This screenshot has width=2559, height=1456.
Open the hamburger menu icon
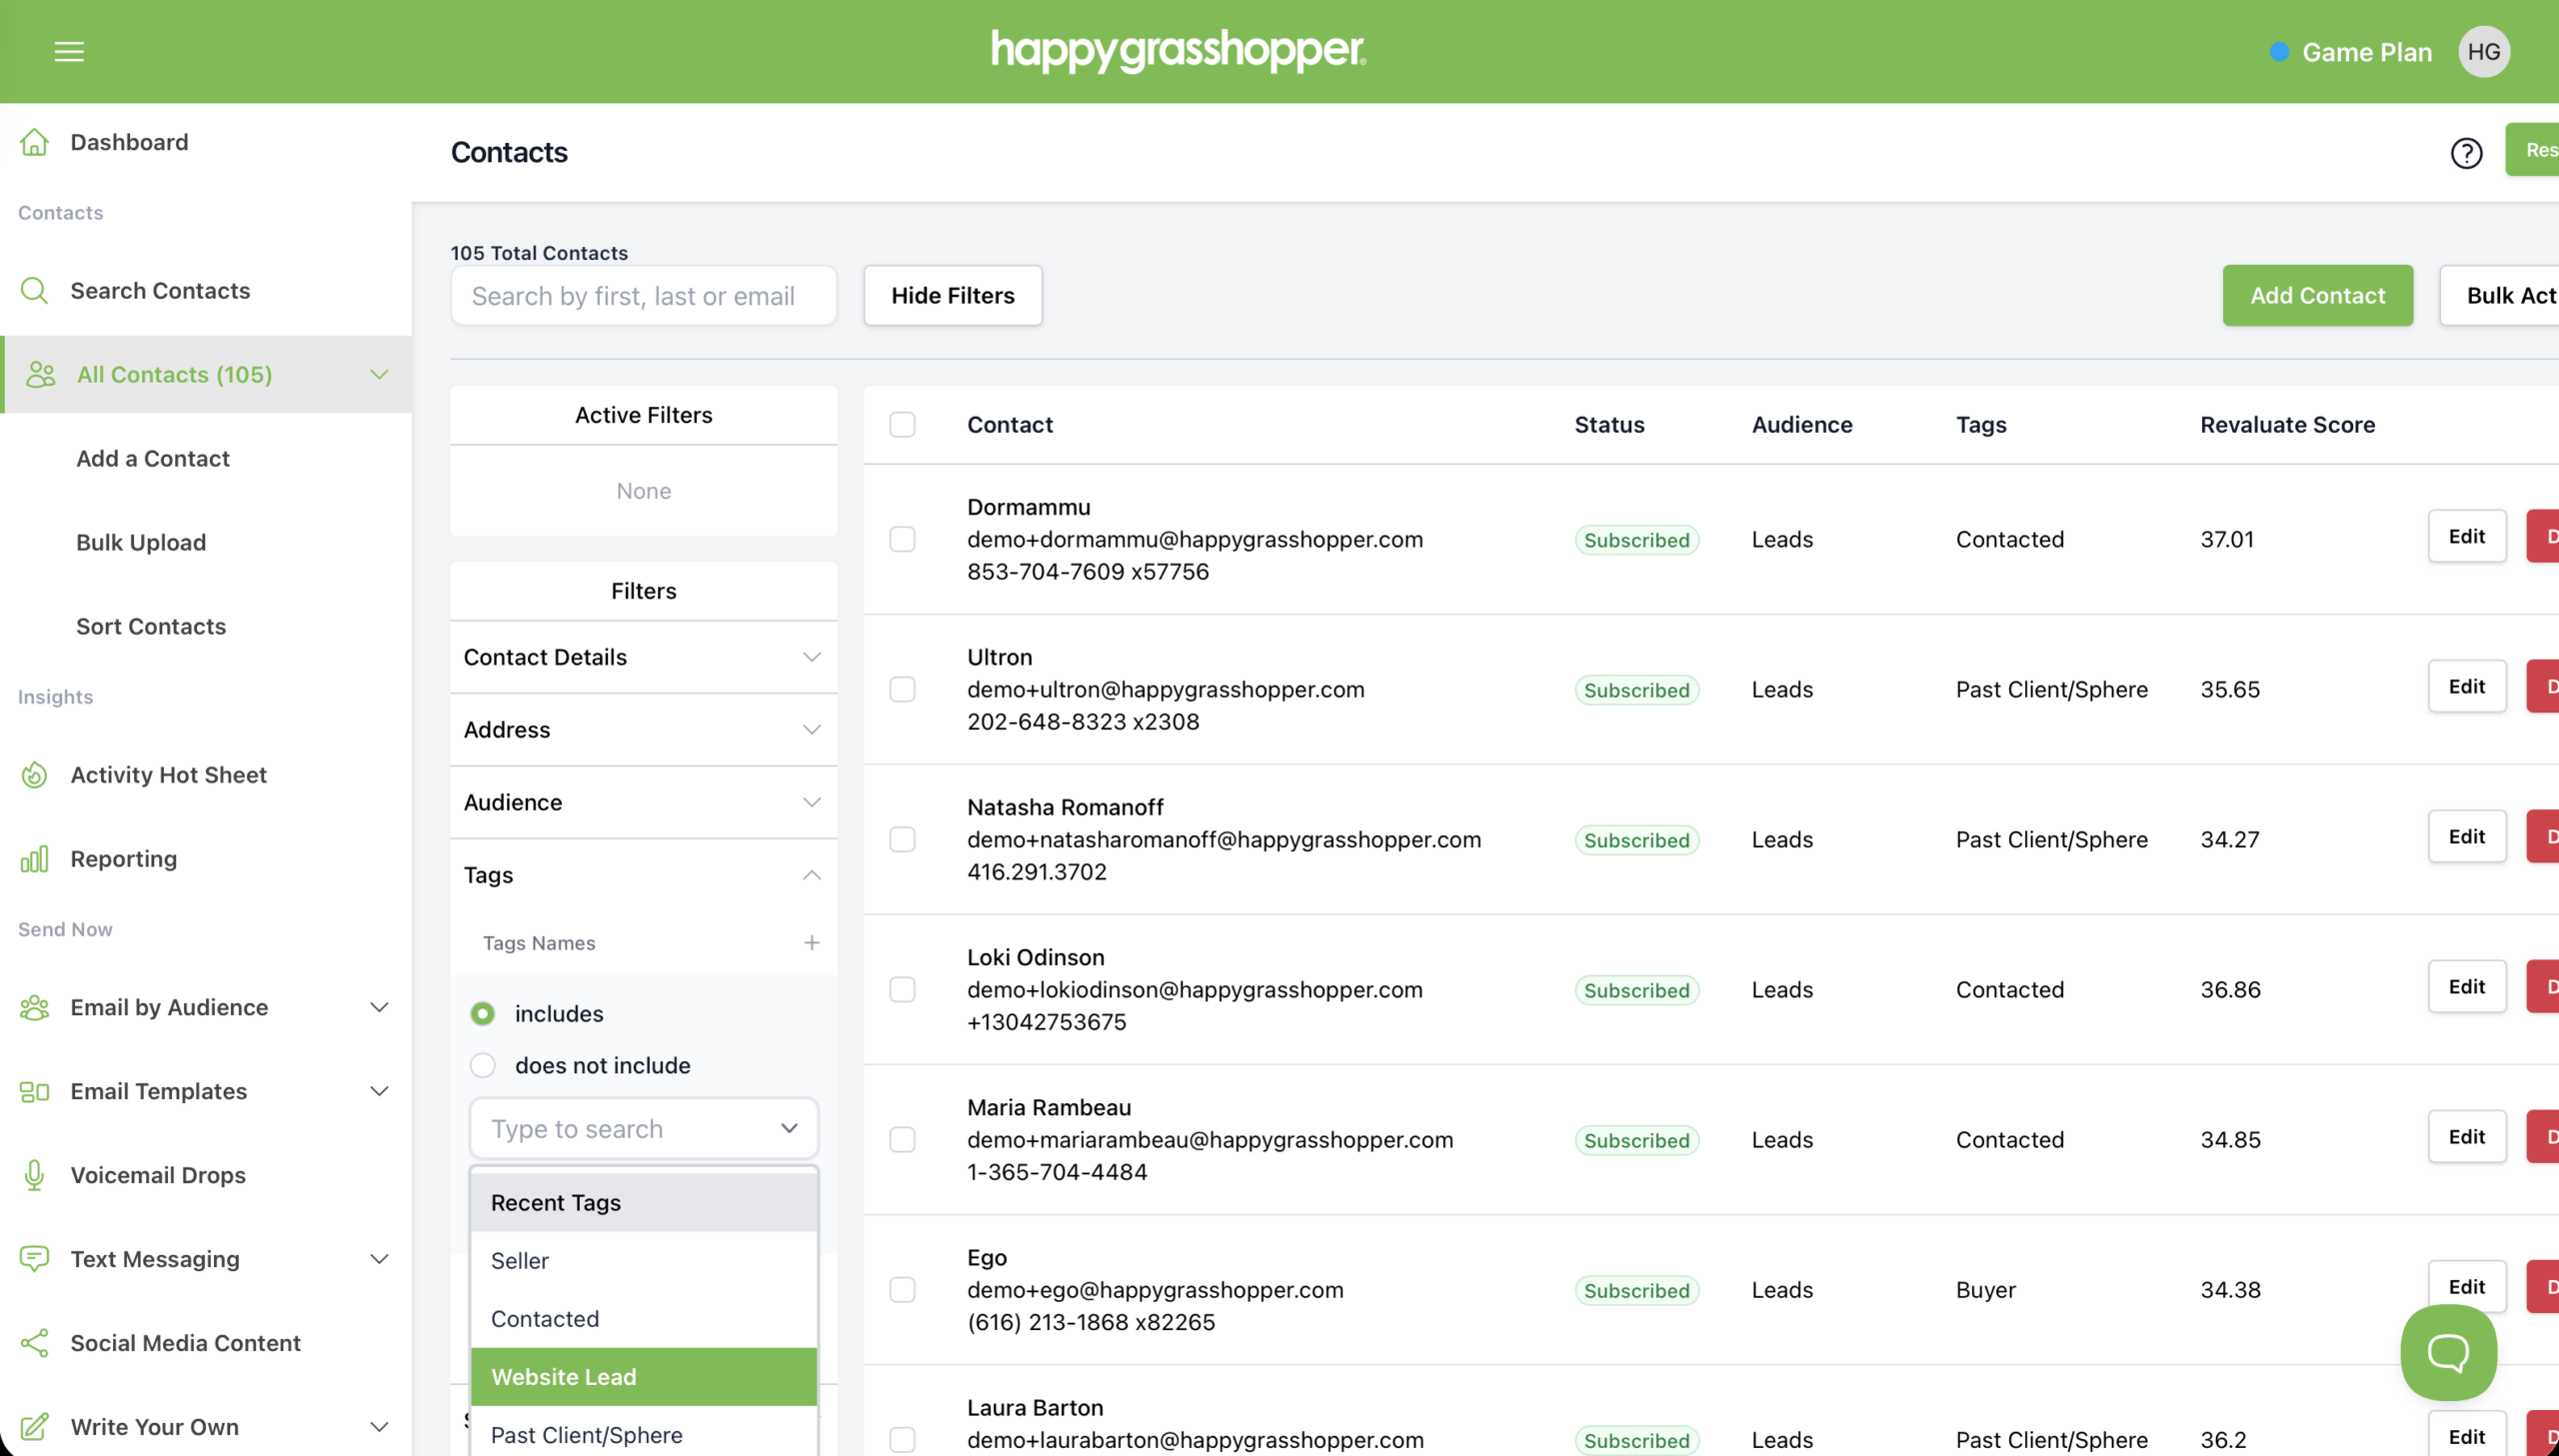[69, 51]
